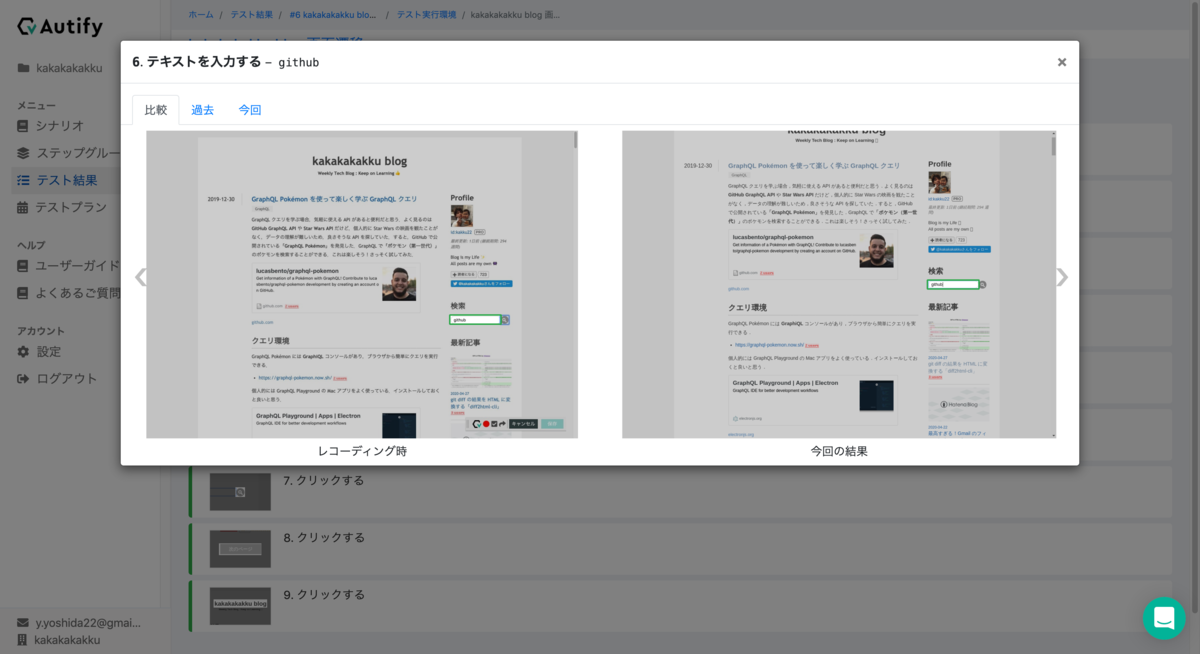The height and width of the screenshot is (654, 1200).
Task: Click the ログアウト exit icon
Action: pyautogui.click(x=23, y=379)
